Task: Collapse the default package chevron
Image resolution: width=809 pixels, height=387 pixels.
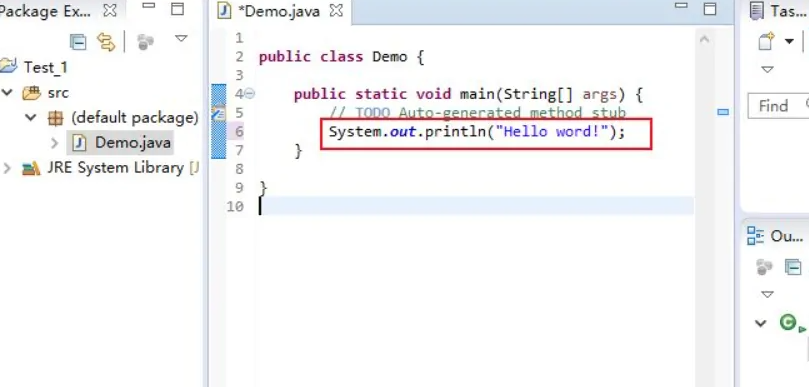Action: [31, 118]
